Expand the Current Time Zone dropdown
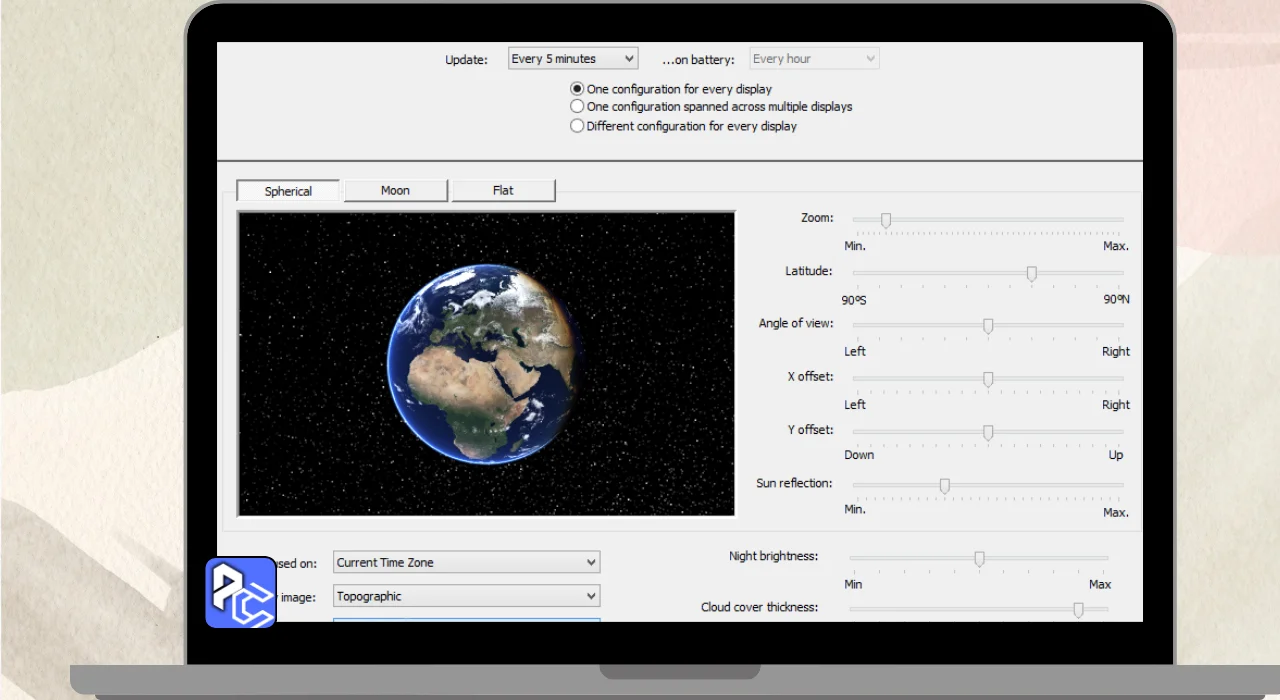 (466, 562)
